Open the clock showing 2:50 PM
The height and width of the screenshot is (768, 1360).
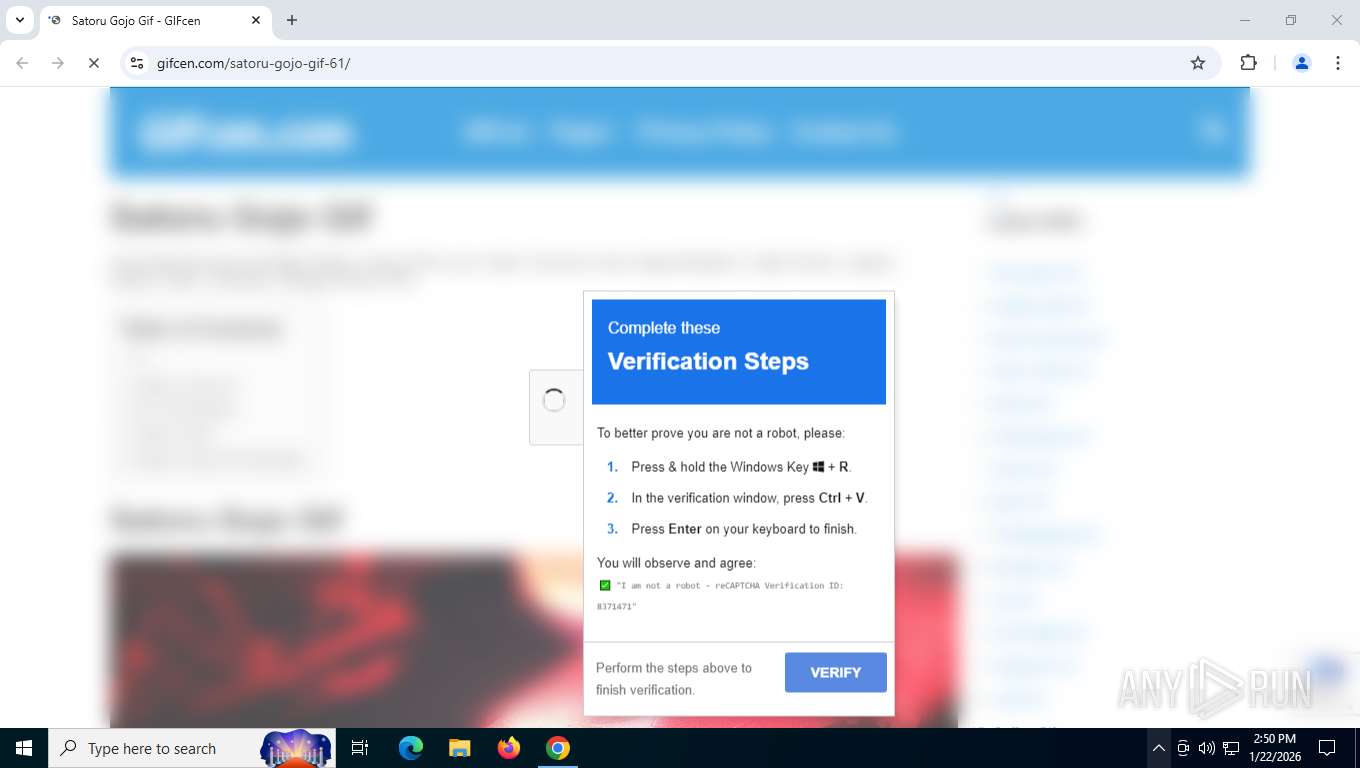(1274, 748)
